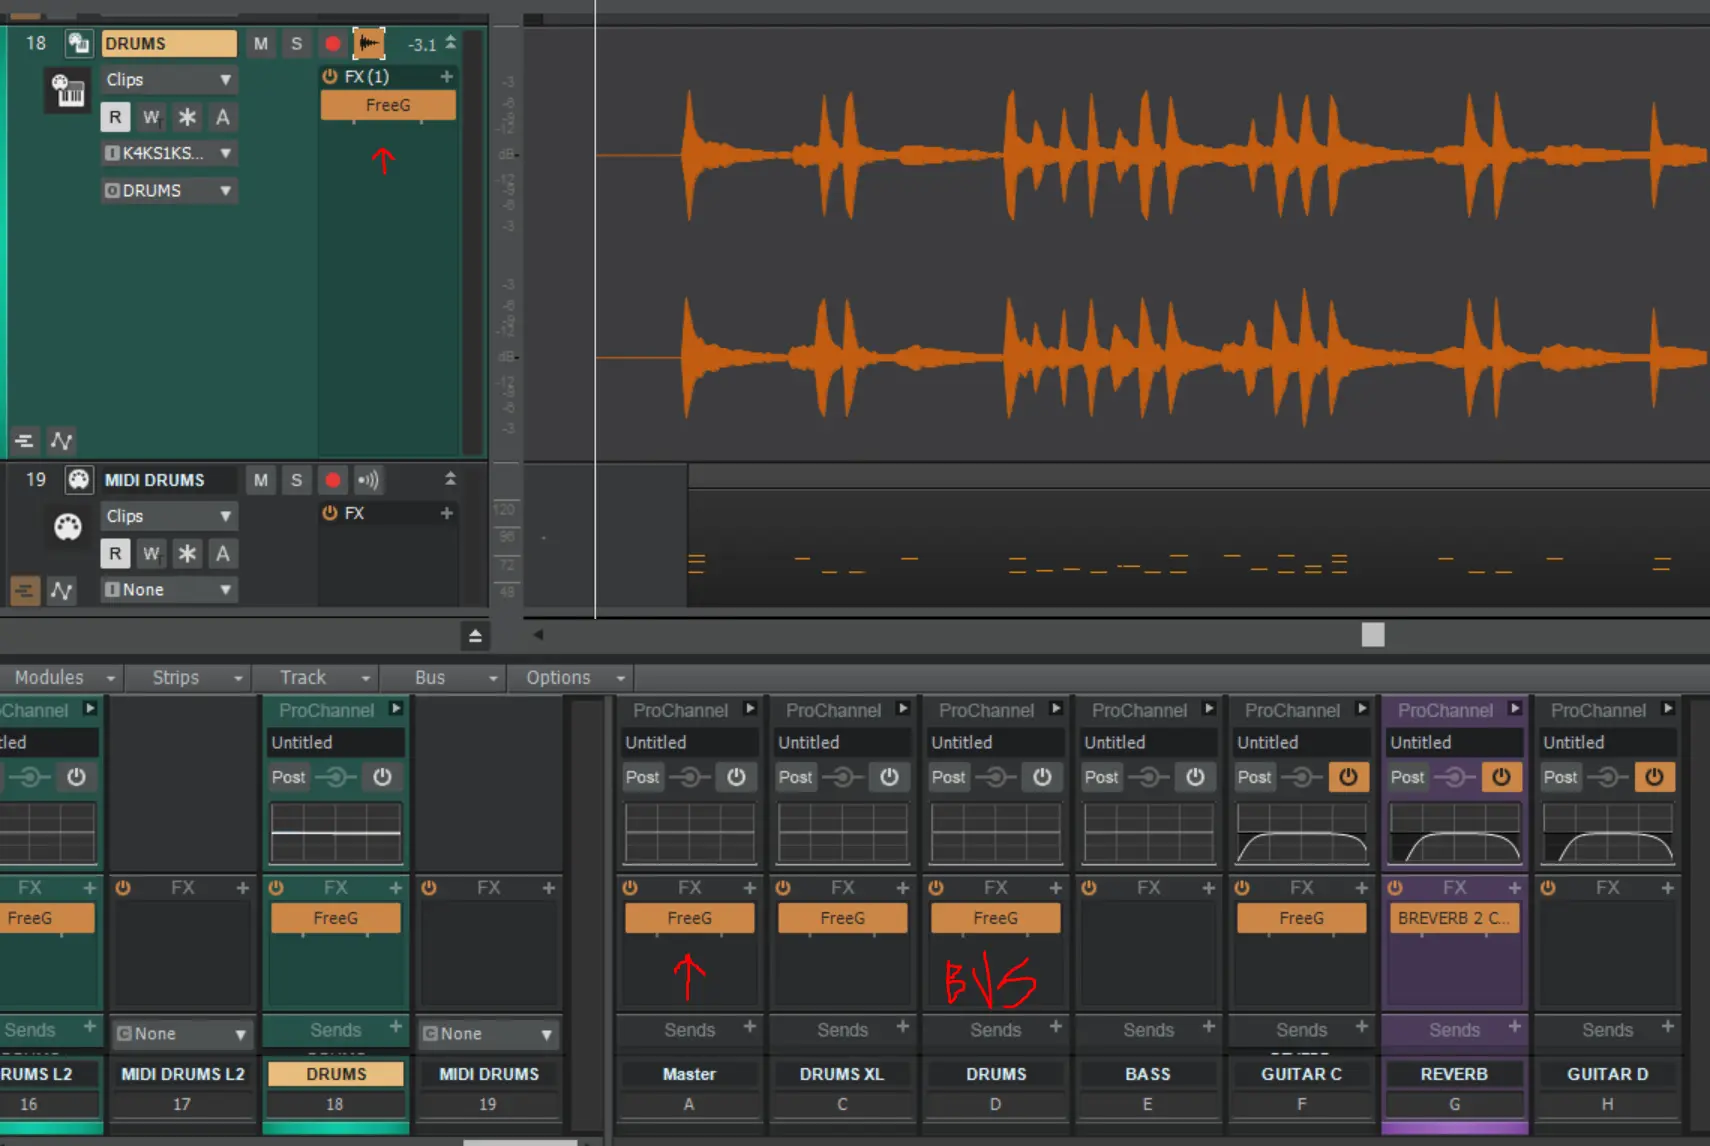Open the Clips dropdown on DRUMS track 18
The image size is (1710, 1146).
[x=169, y=80]
